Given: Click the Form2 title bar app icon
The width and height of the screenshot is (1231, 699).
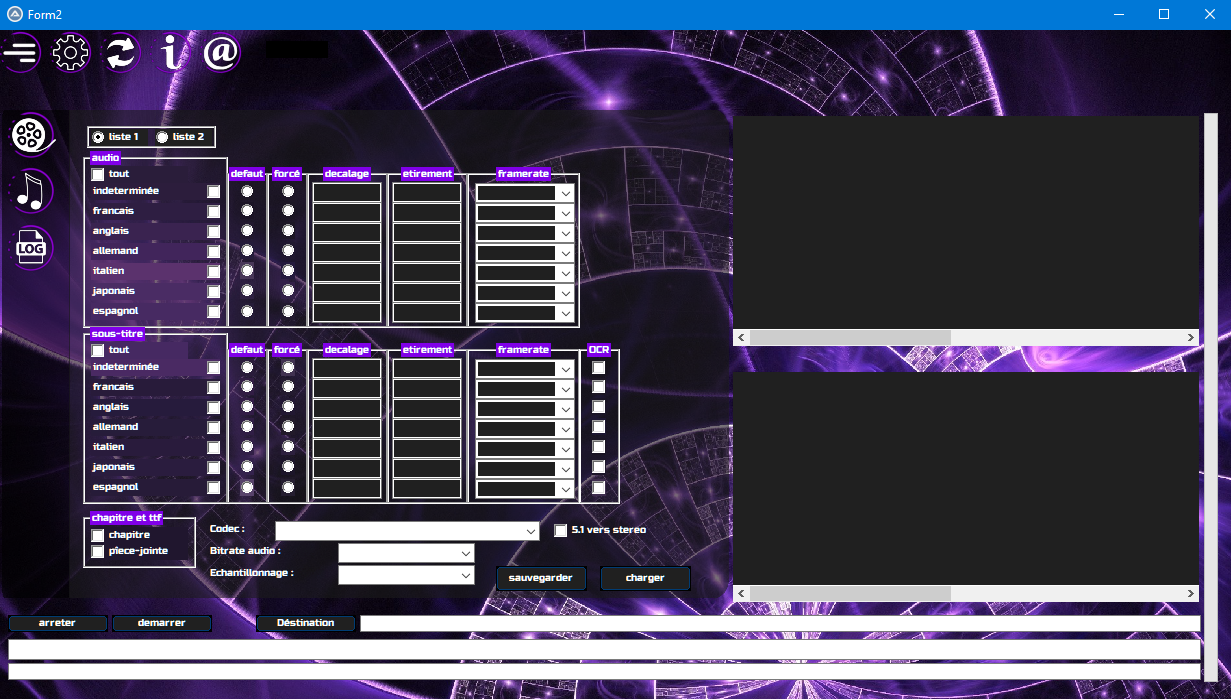Looking at the screenshot, I should [15, 14].
